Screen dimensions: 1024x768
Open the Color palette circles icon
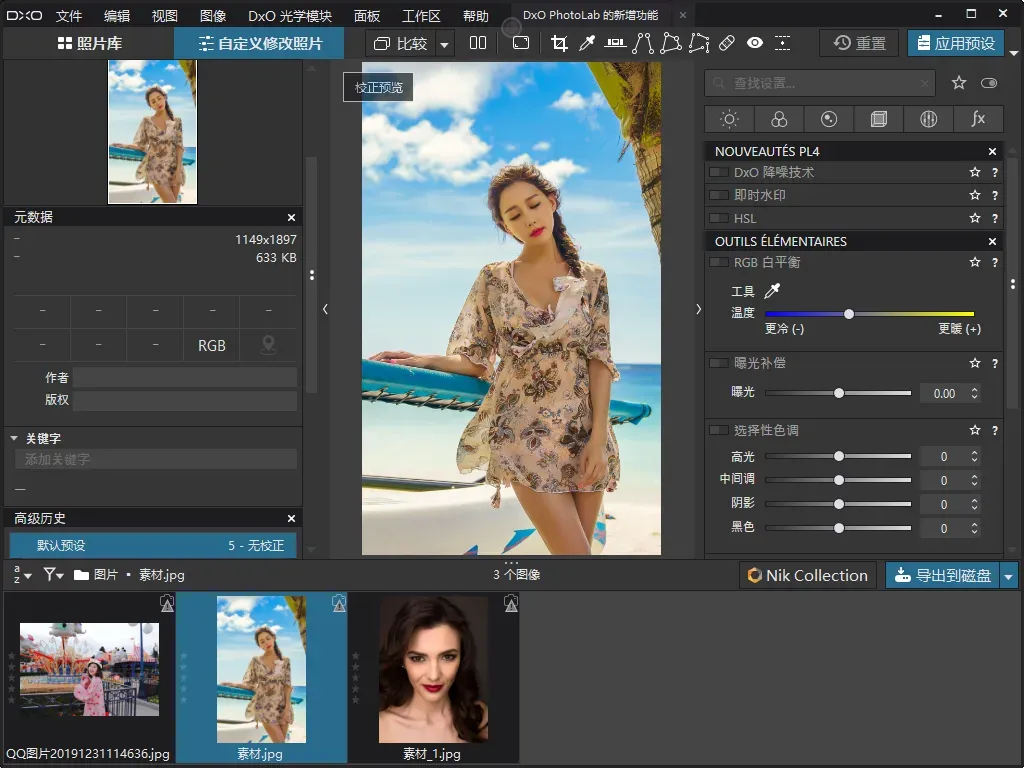pyautogui.click(x=779, y=119)
